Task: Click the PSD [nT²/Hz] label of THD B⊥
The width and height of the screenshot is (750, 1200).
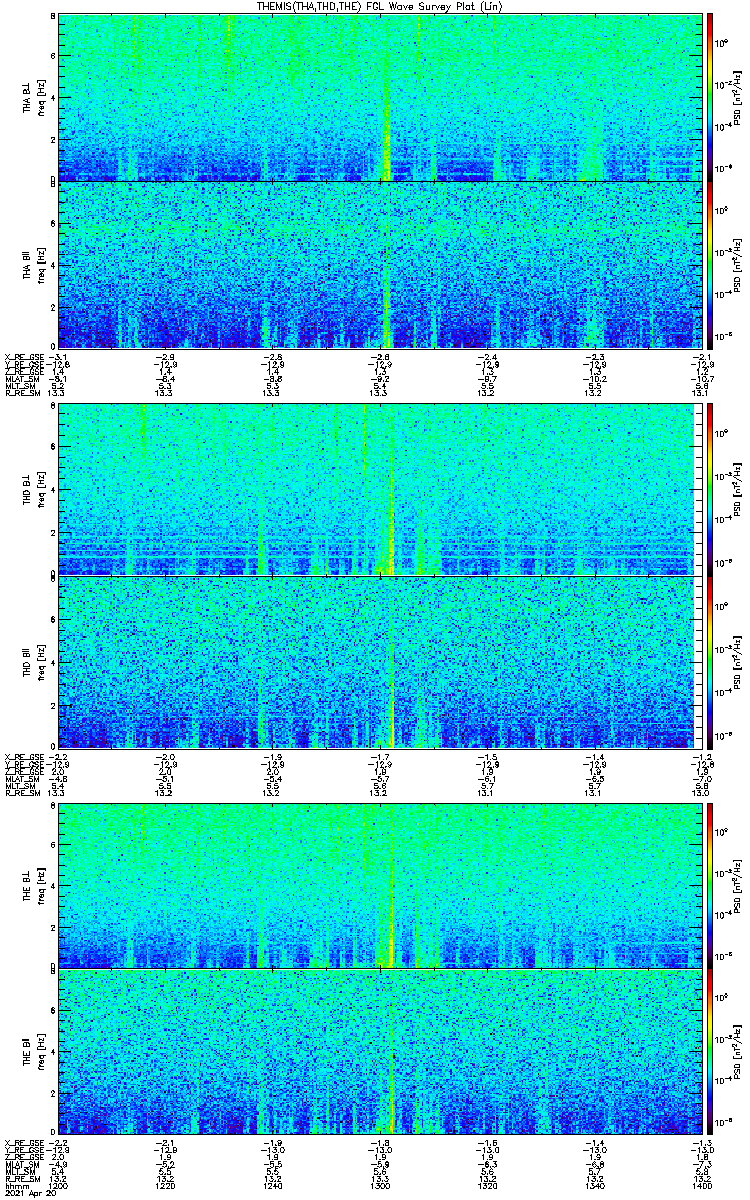Action: [x=738, y=490]
